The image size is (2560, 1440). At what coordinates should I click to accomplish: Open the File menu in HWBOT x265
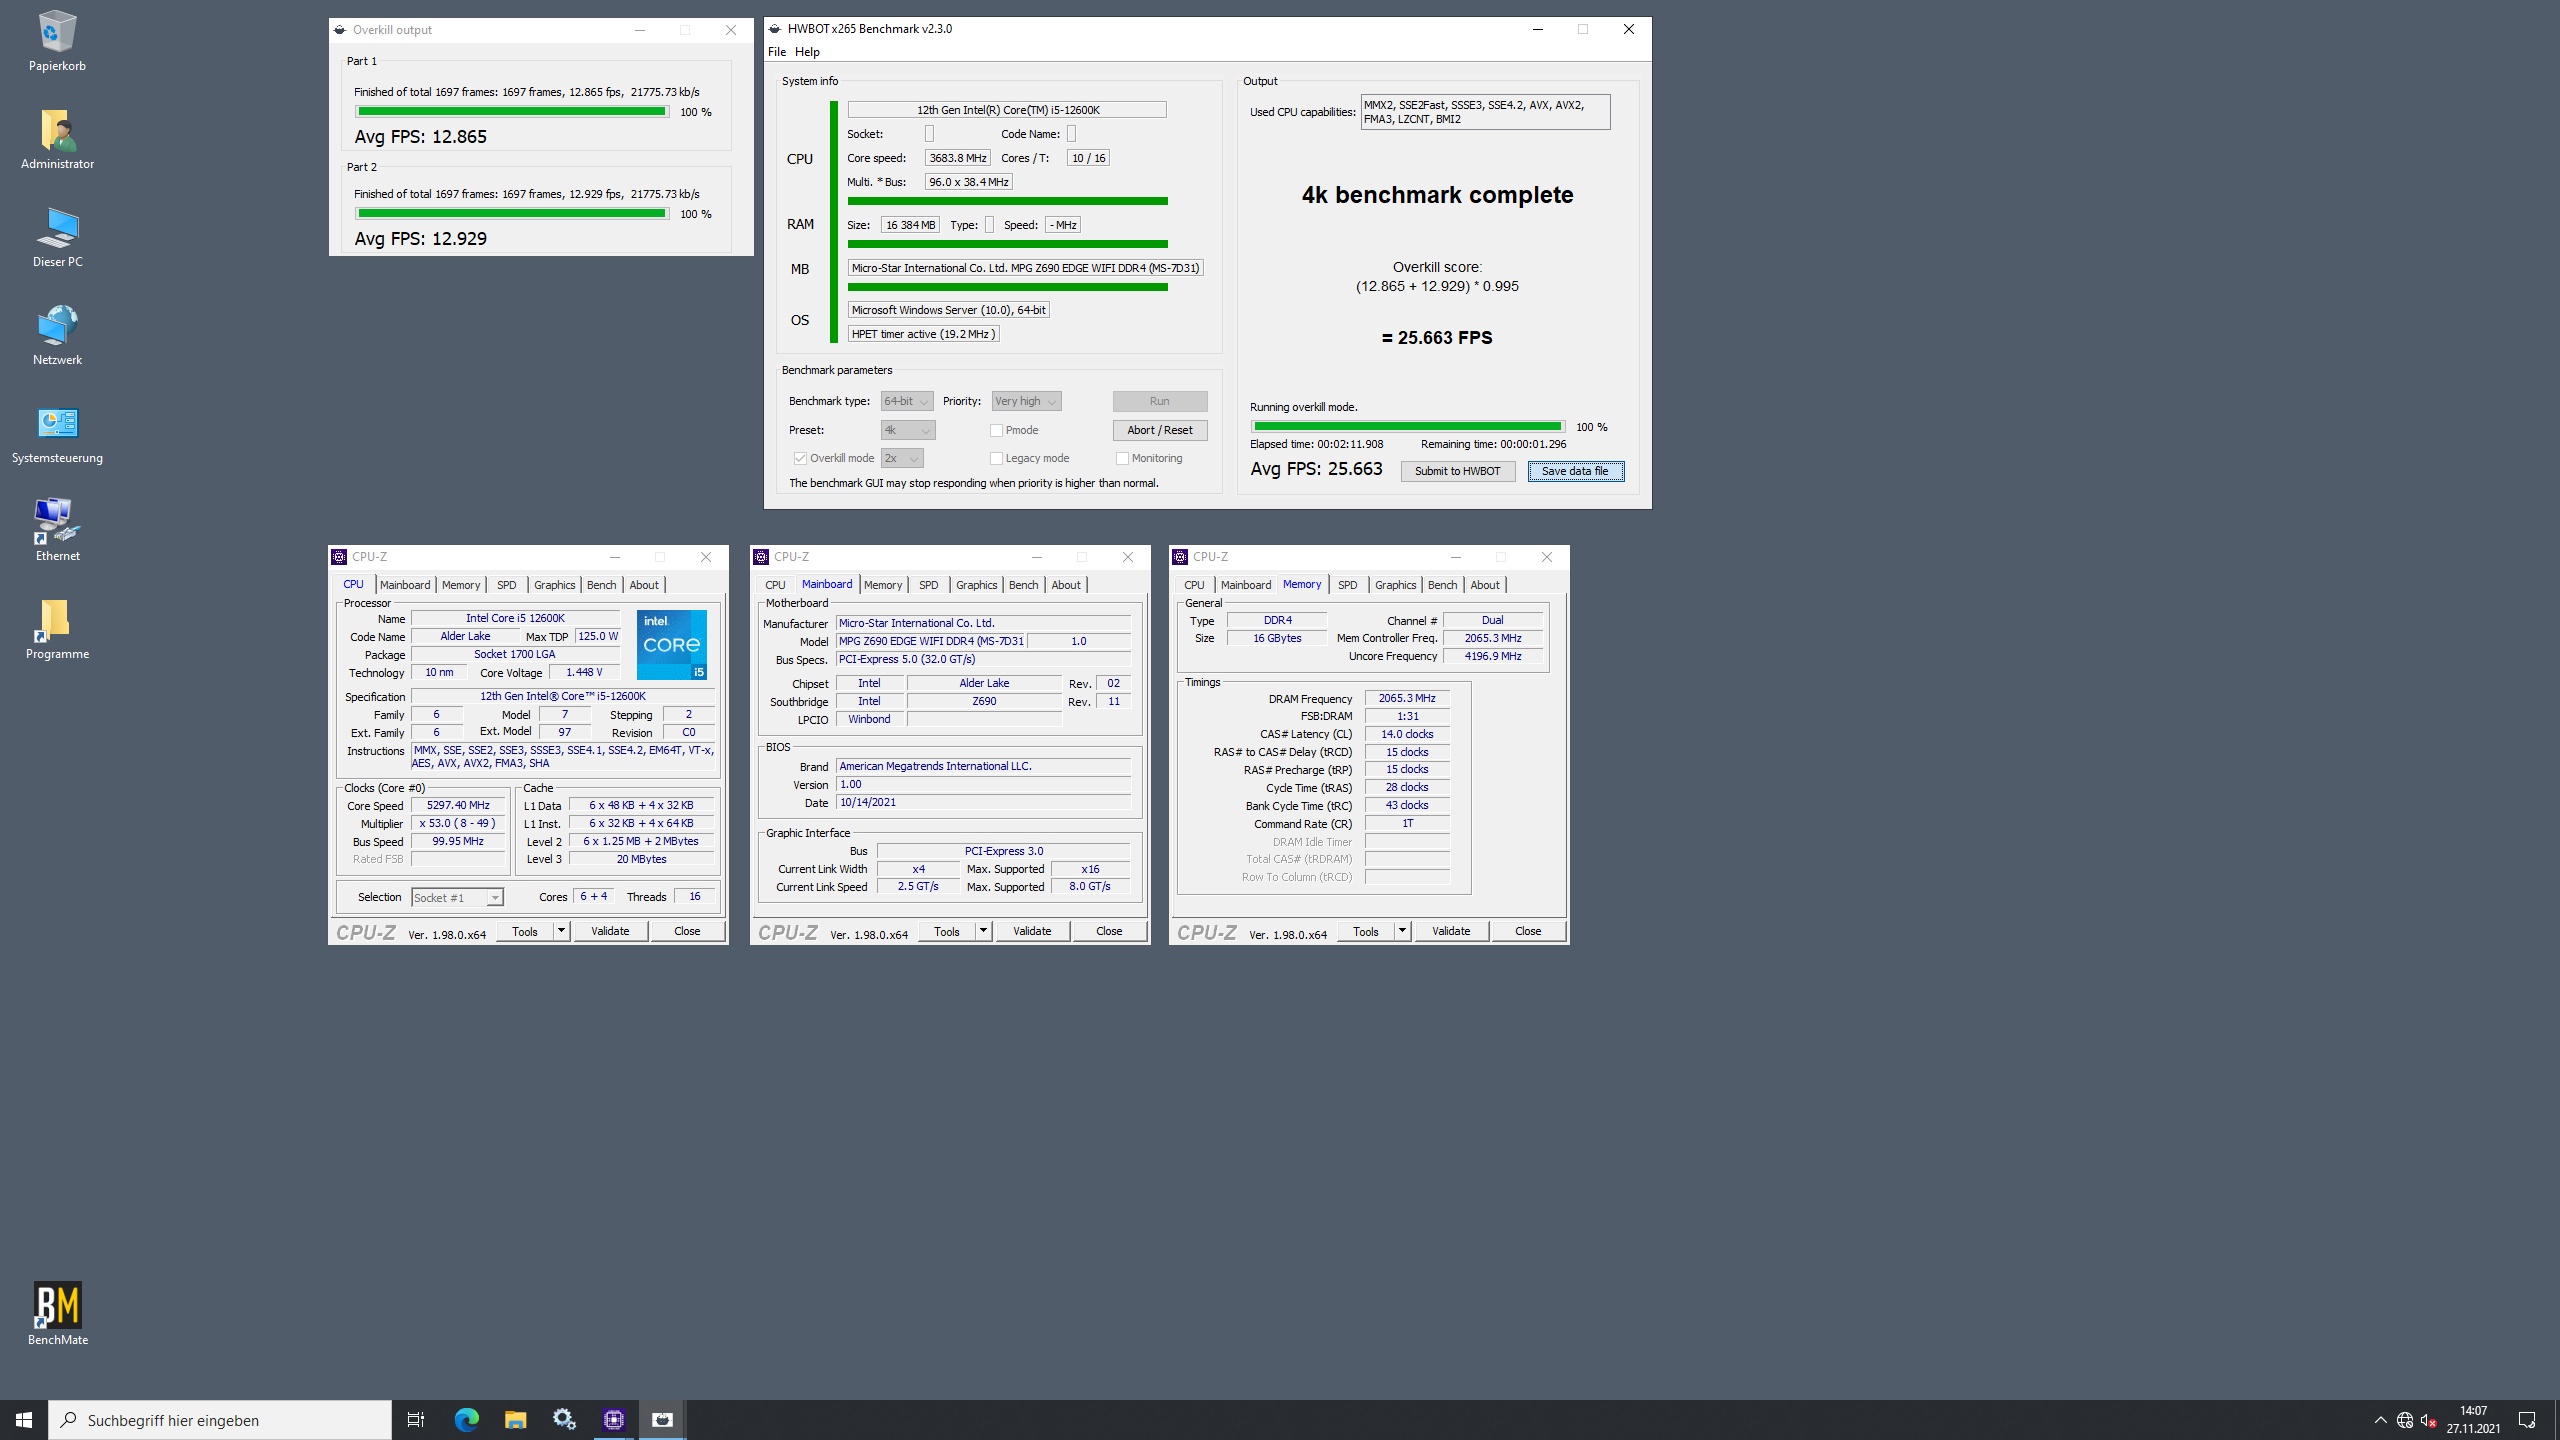pos(777,52)
